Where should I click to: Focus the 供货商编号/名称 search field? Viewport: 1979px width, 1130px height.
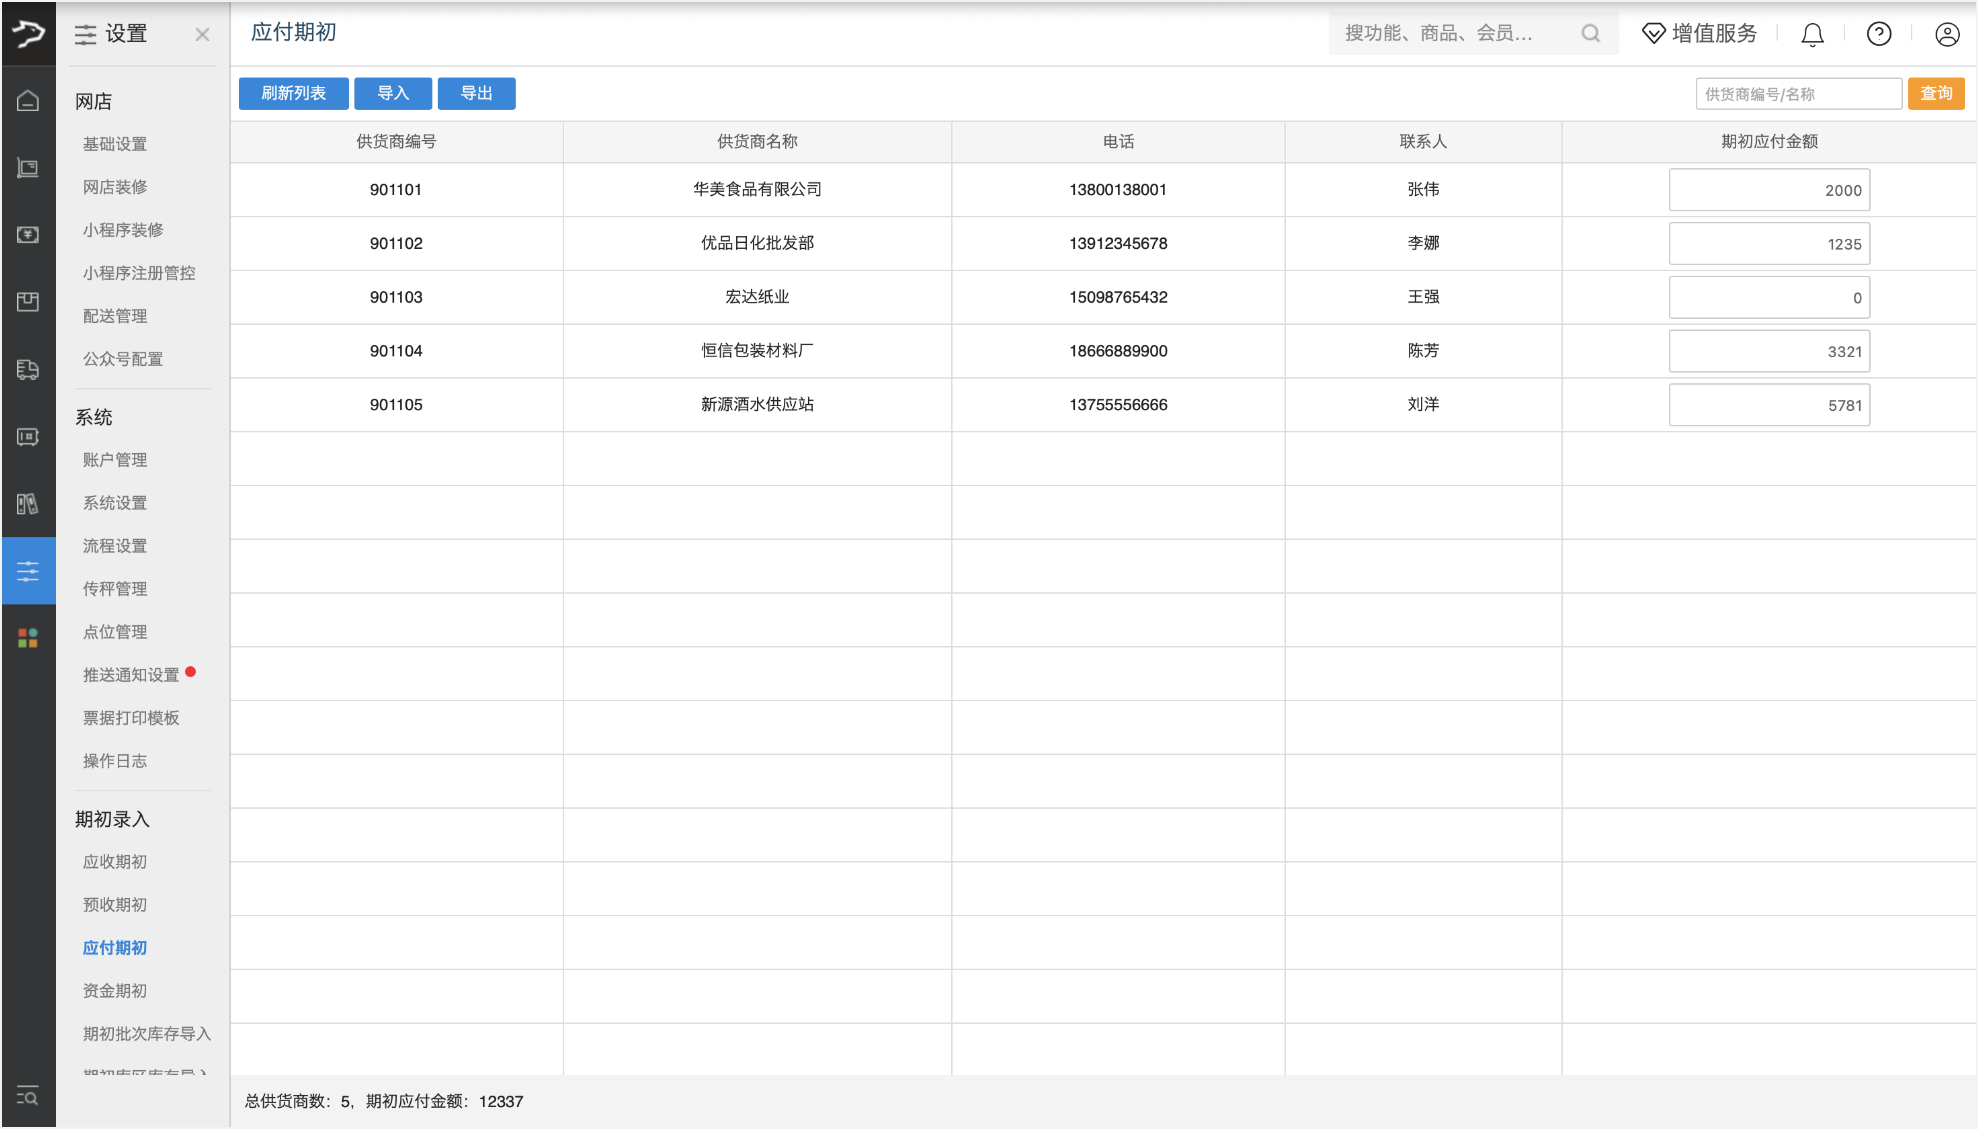1797,94
